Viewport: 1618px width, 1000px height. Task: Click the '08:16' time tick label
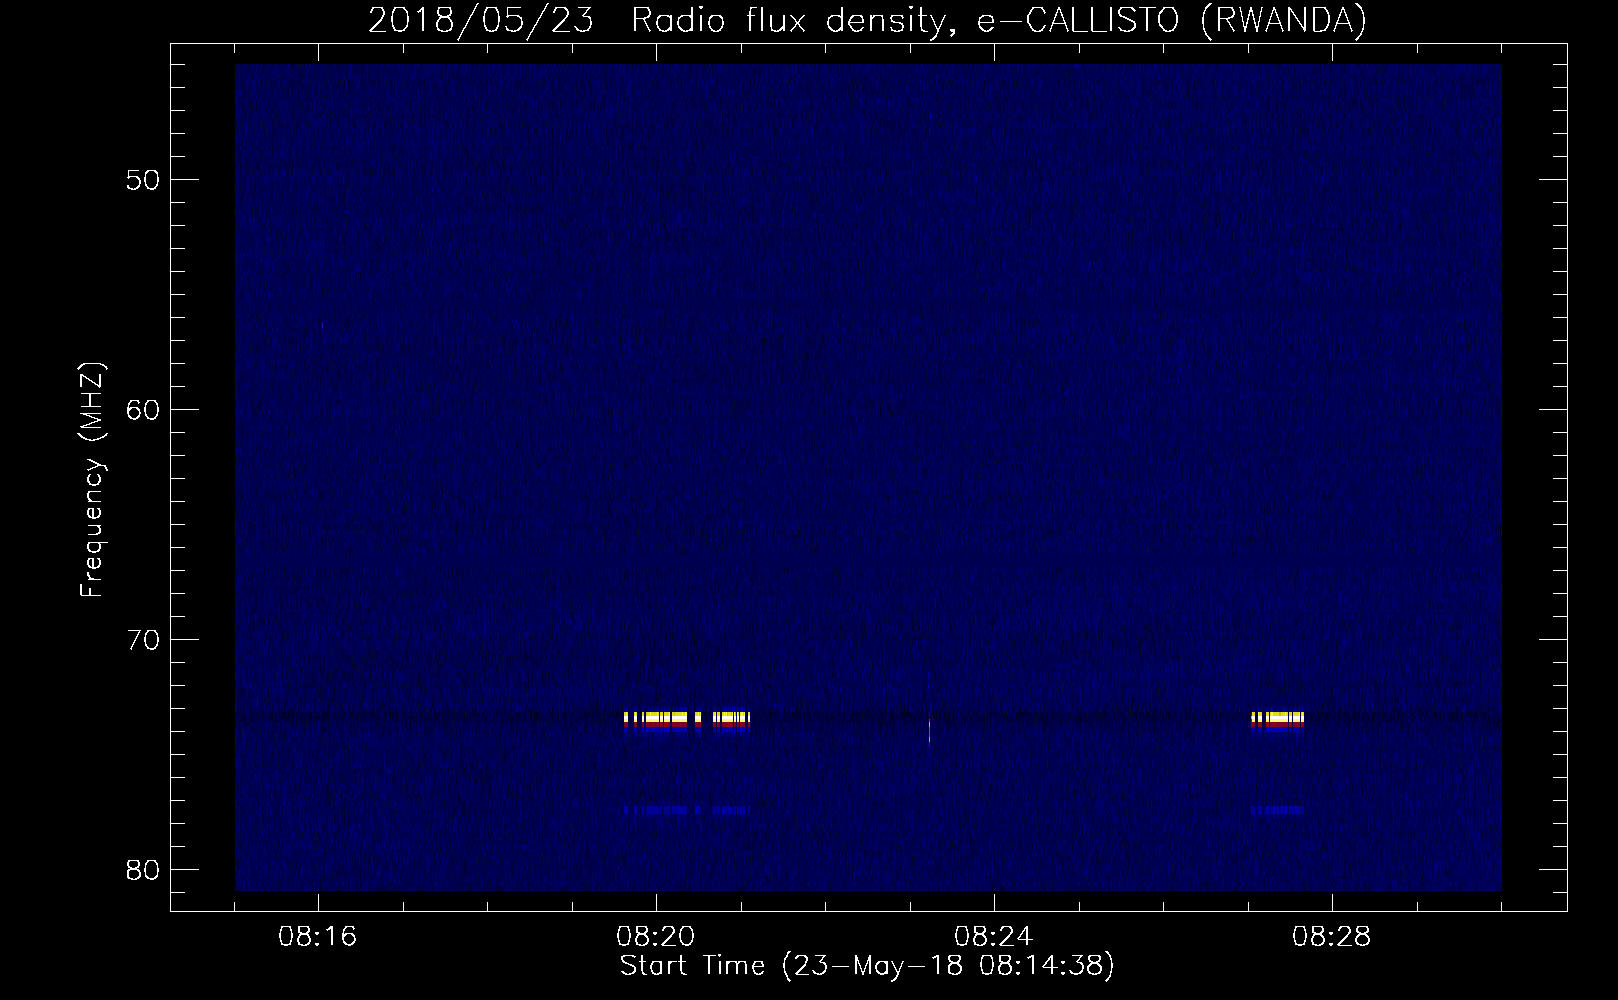coord(318,938)
